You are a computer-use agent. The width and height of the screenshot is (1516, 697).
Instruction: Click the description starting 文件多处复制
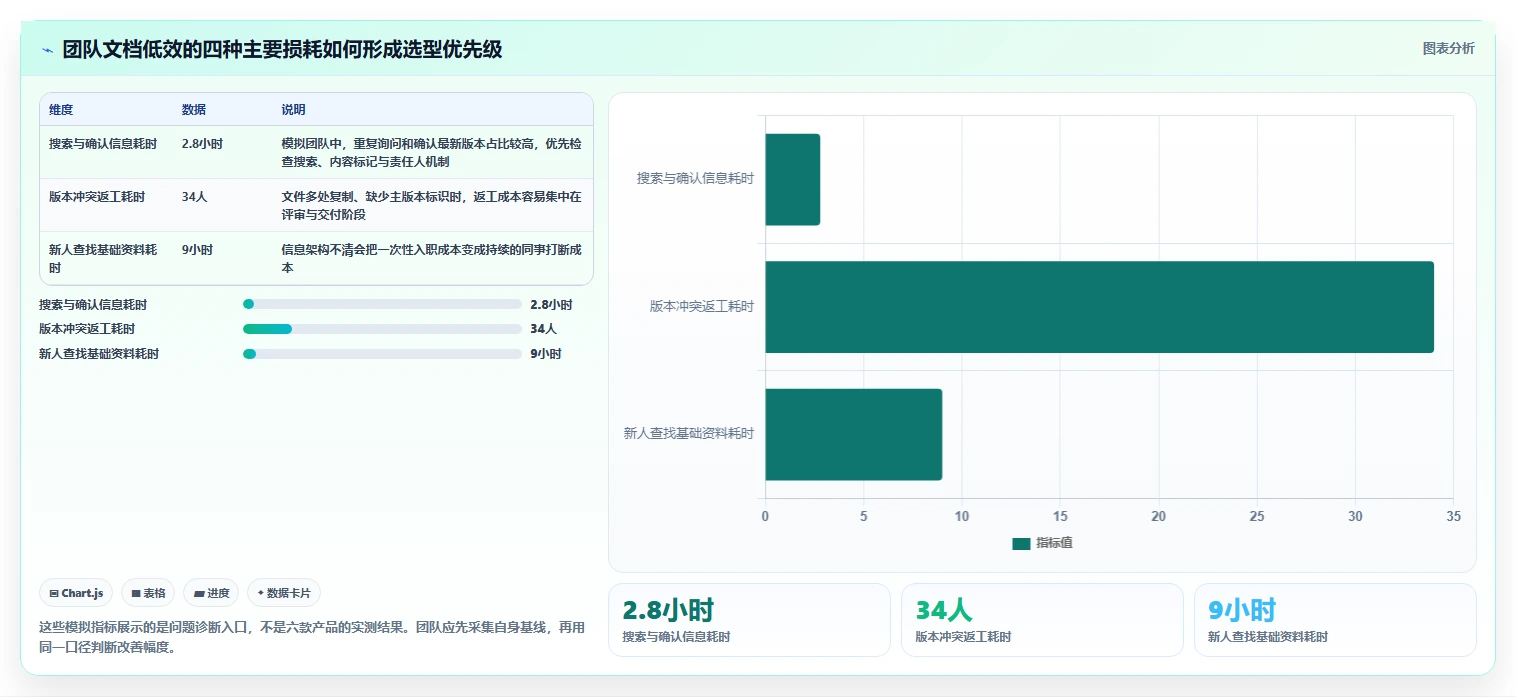[432, 206]
